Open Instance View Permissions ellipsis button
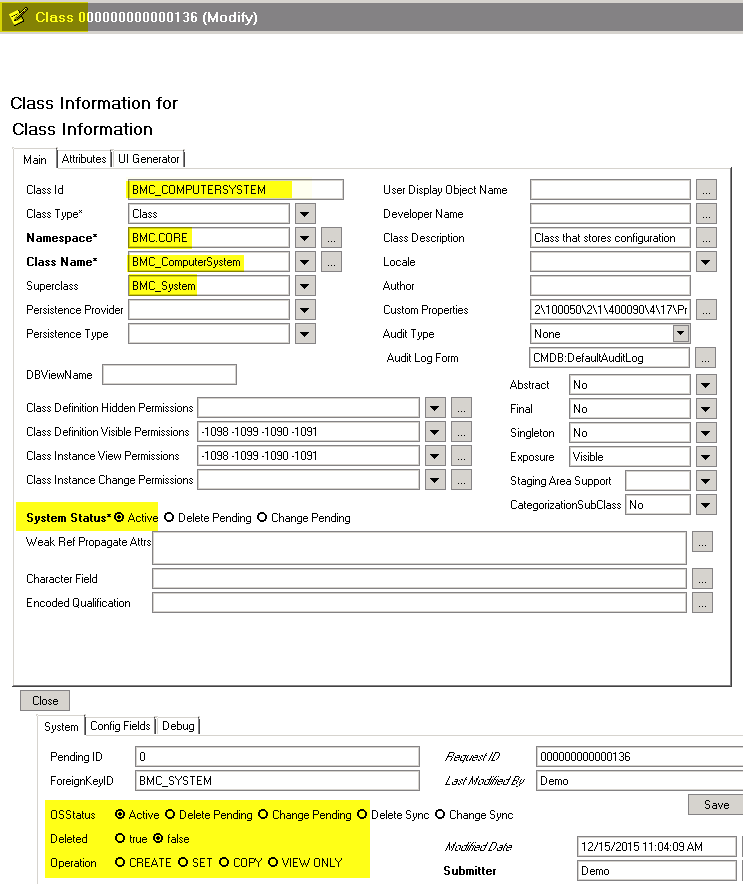Image resolution: width=743 pixels, height=884 pixels. click(461, 456)
